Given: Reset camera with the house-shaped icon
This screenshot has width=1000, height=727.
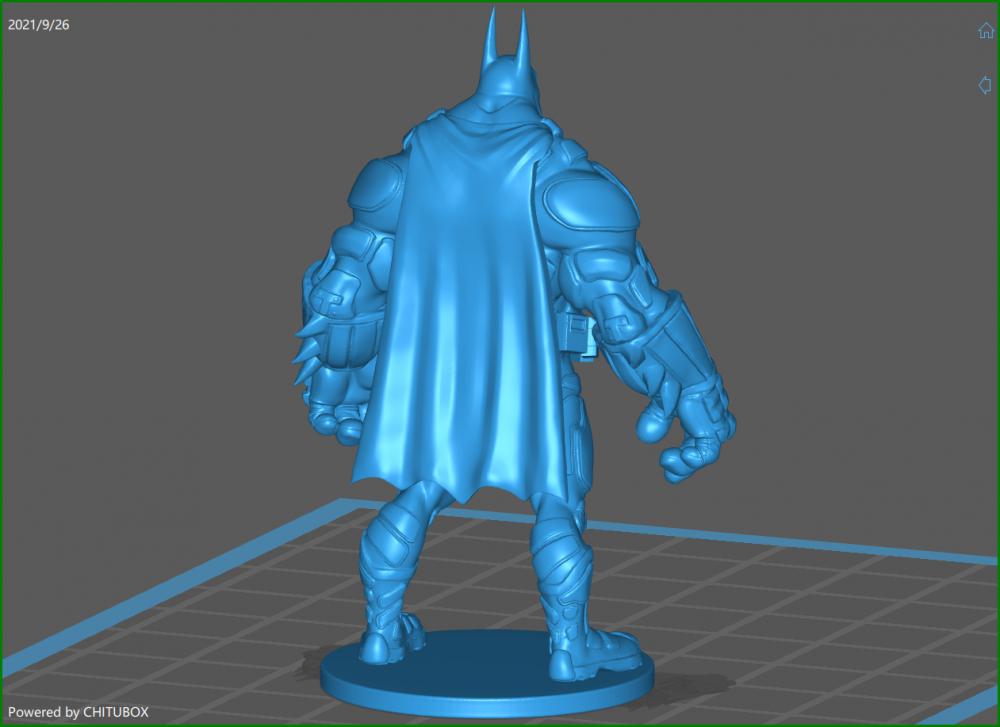Looking at the screenshot, I should click(x=985, y=31).
